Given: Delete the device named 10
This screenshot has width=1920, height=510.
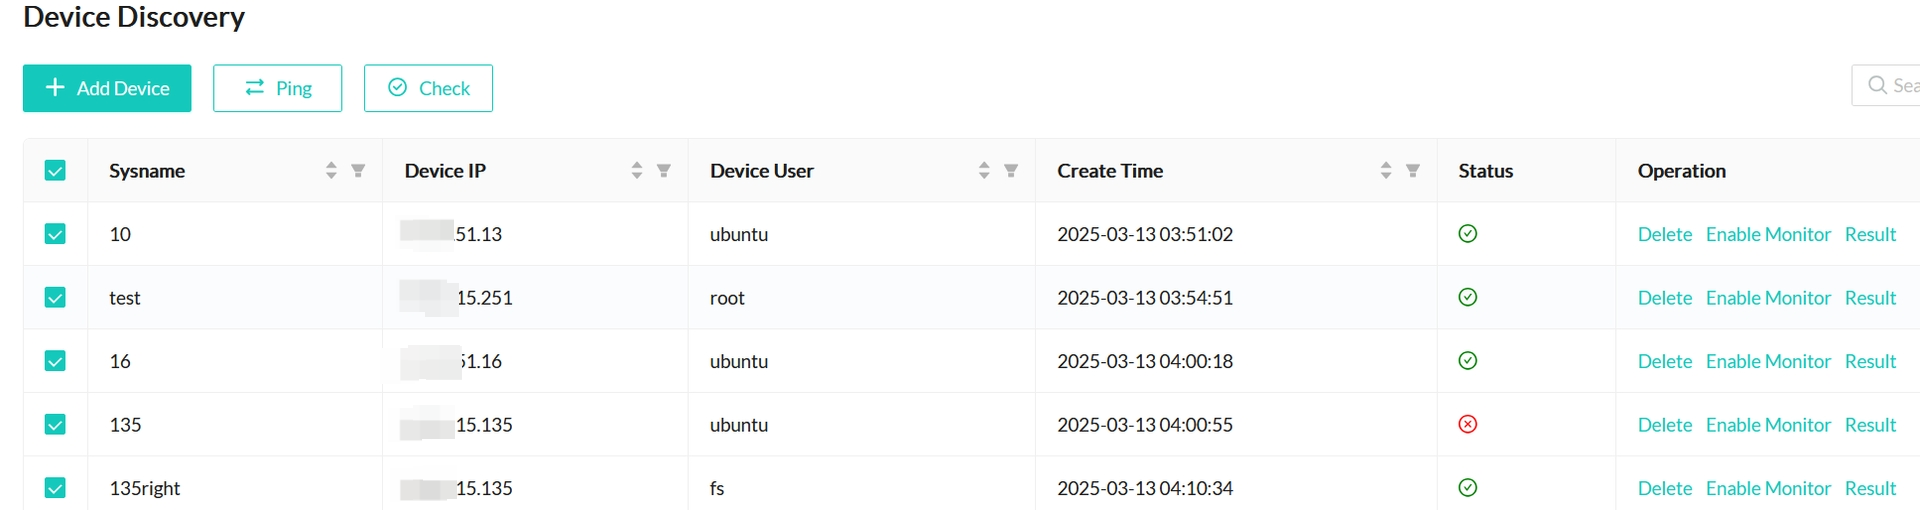Looking at the screenshot, I should (1664, 234).
